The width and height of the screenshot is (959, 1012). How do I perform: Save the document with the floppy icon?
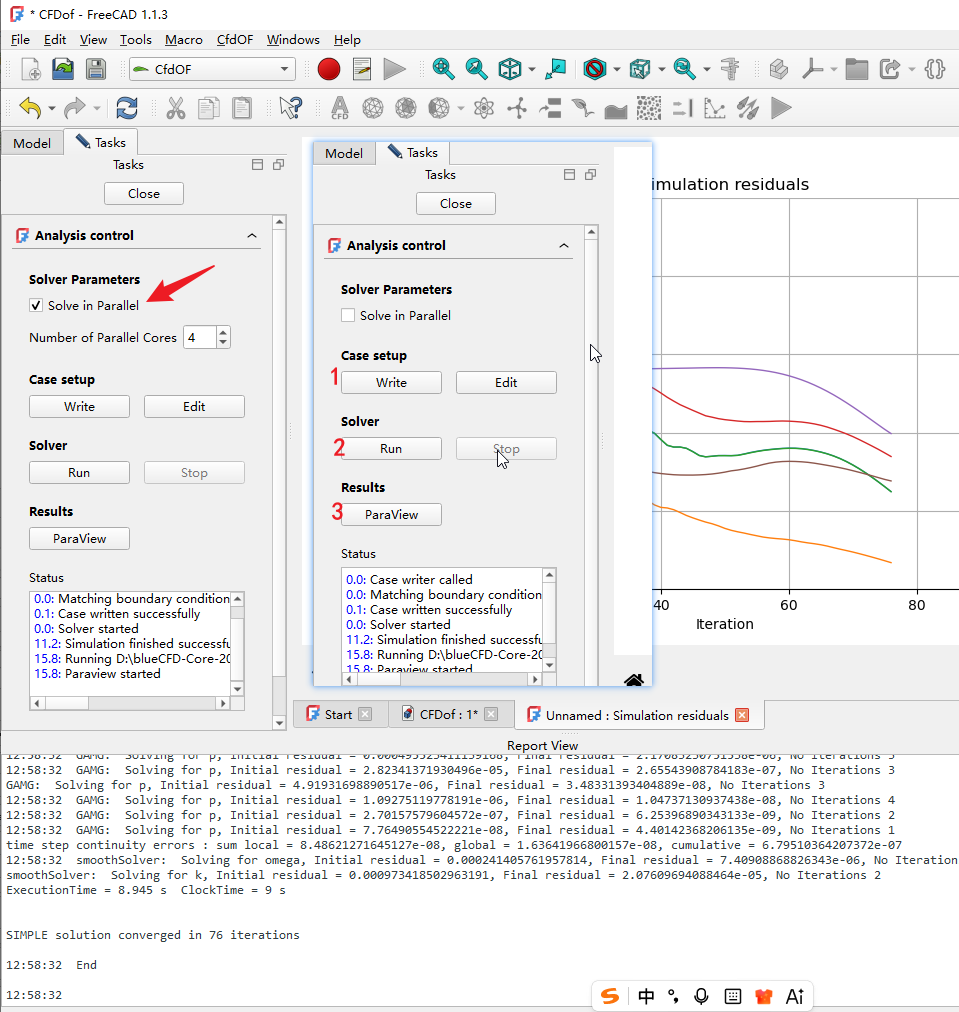coord(96,69)
